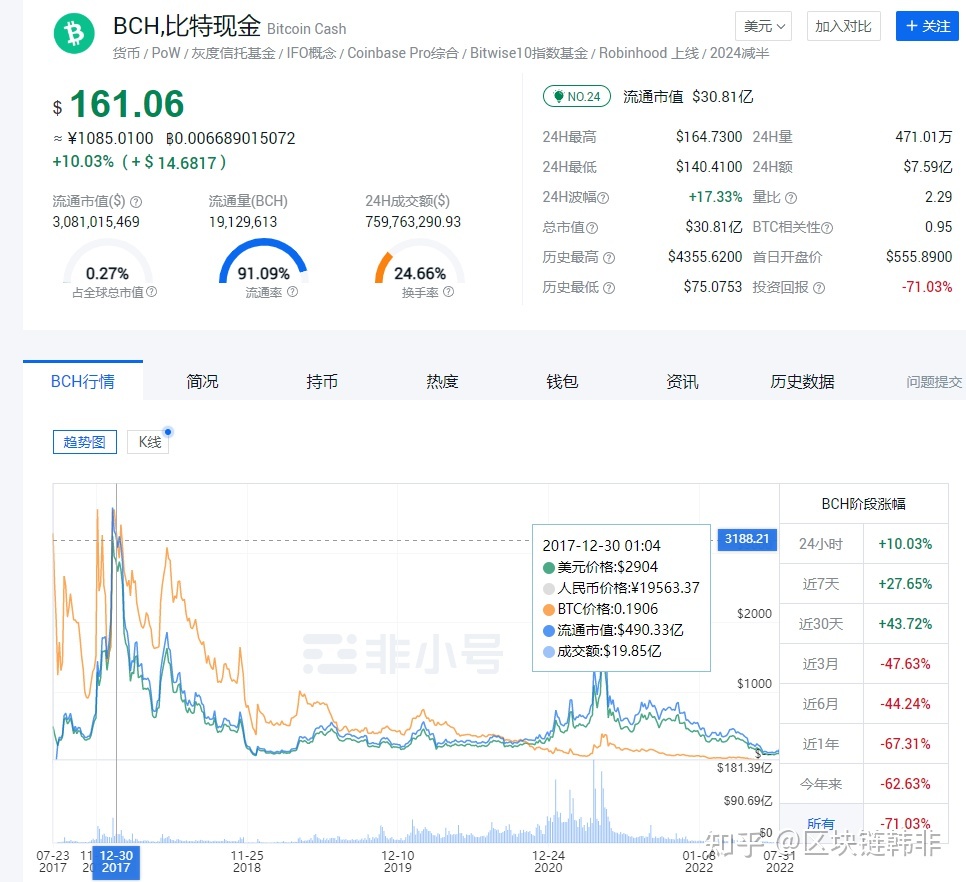The height and width of the screenshot is (882, 966).
Task: Click help icon next to 总市值
Action: [x=592, y=228]
